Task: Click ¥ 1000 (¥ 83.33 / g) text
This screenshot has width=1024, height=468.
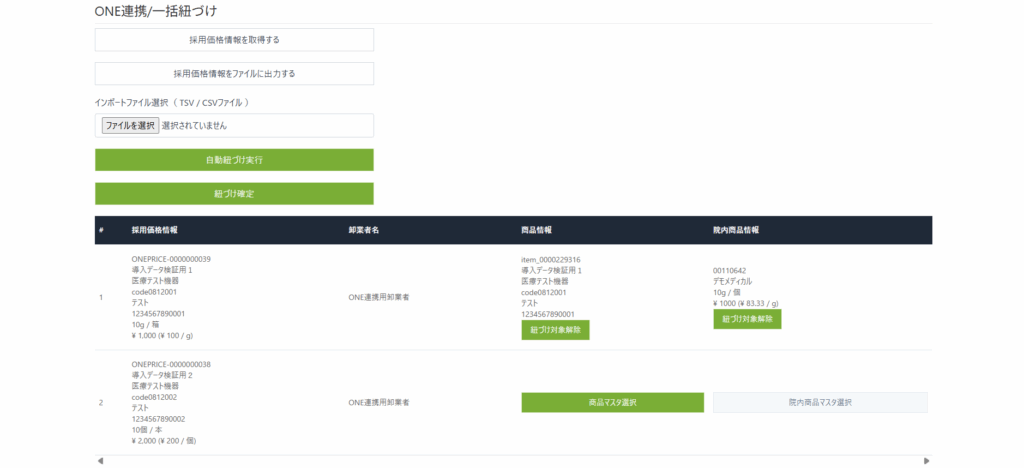Action: [746, 304]
